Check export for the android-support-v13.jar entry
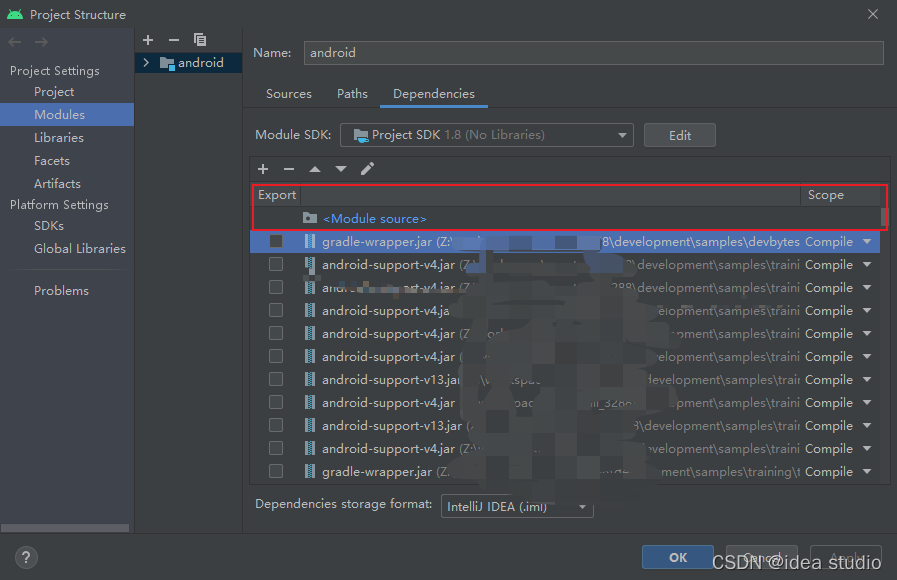 [x=276, y=379]
